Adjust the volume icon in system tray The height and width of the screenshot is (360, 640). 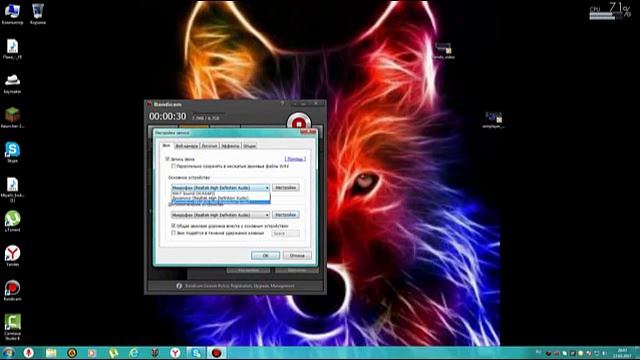coord(604,353)
